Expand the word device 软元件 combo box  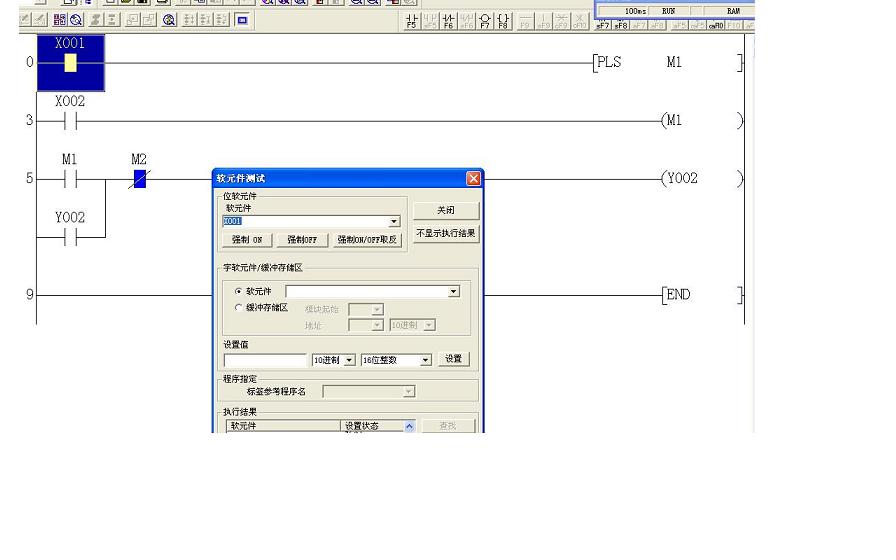453,292
